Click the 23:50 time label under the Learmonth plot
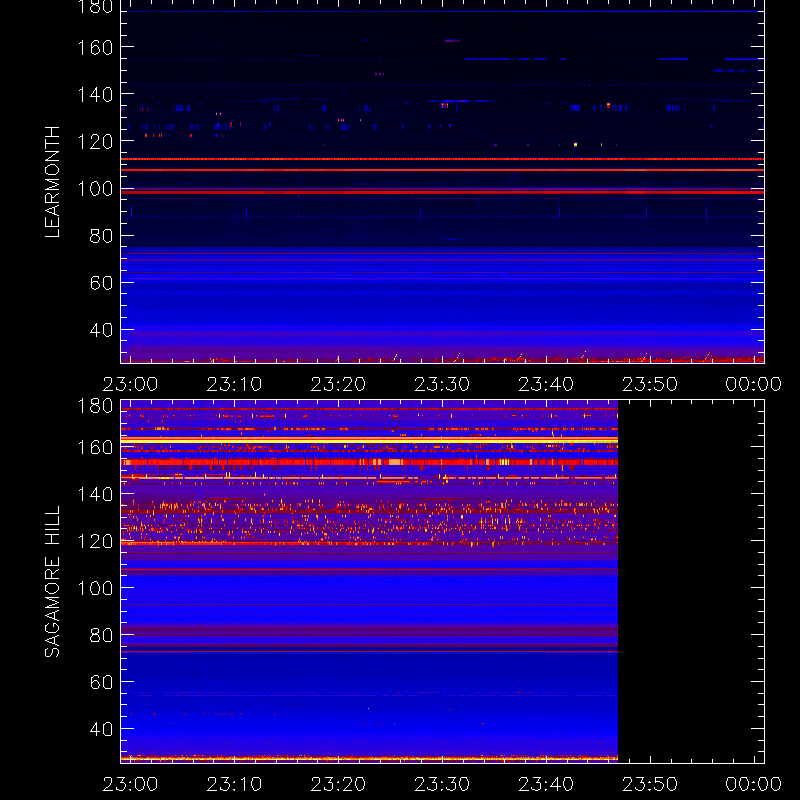 [x=650, y=384]
